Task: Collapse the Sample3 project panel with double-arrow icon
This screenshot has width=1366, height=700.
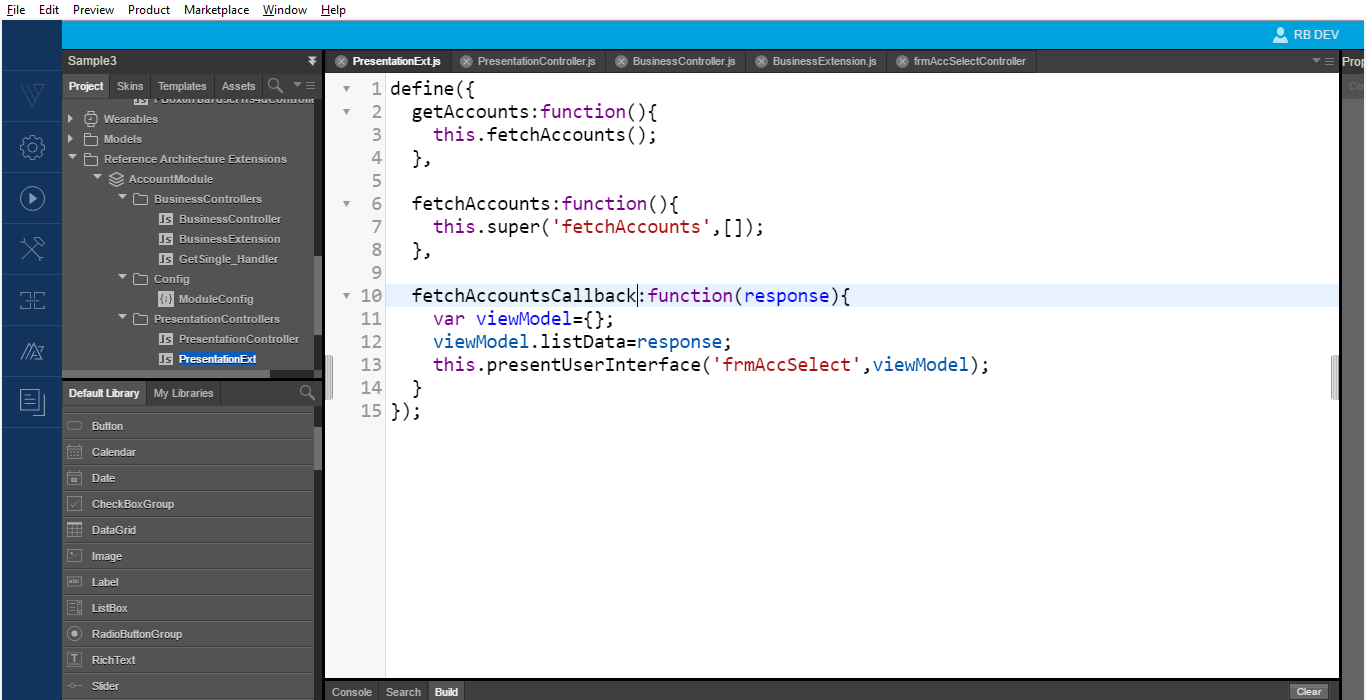Action: 312,61
